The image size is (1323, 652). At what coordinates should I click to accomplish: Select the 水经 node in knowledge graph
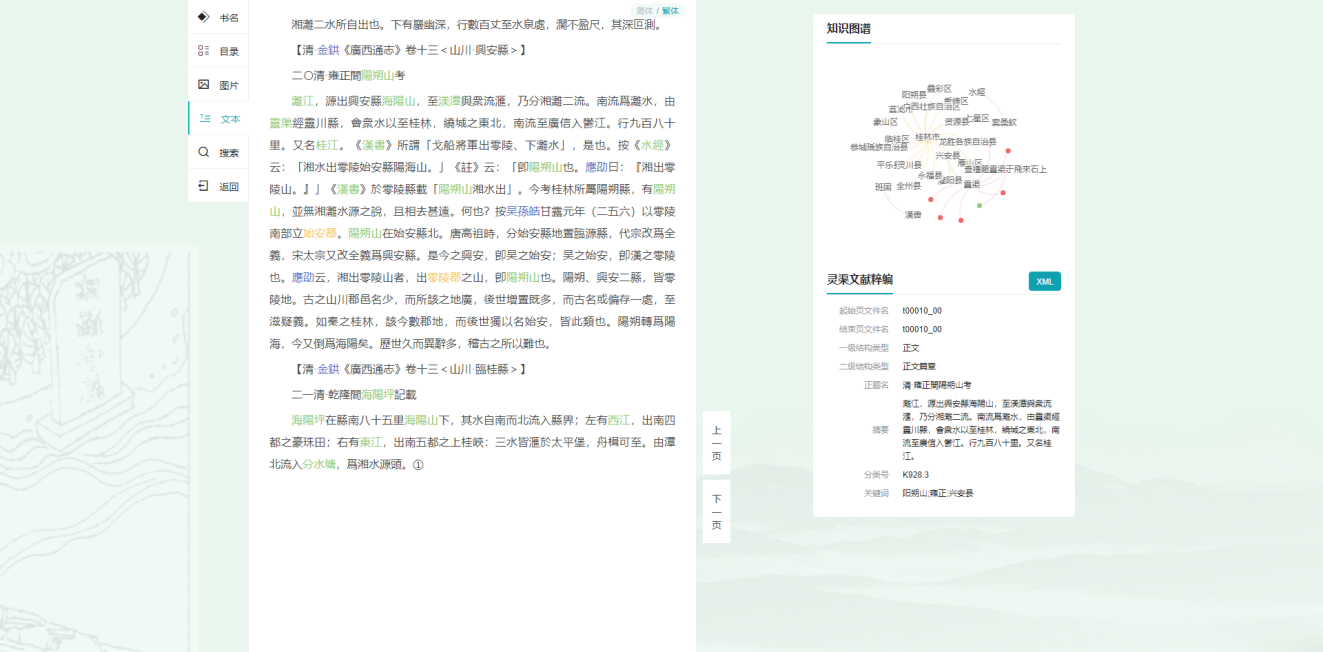pyautogui.click(x=977, y=92)
